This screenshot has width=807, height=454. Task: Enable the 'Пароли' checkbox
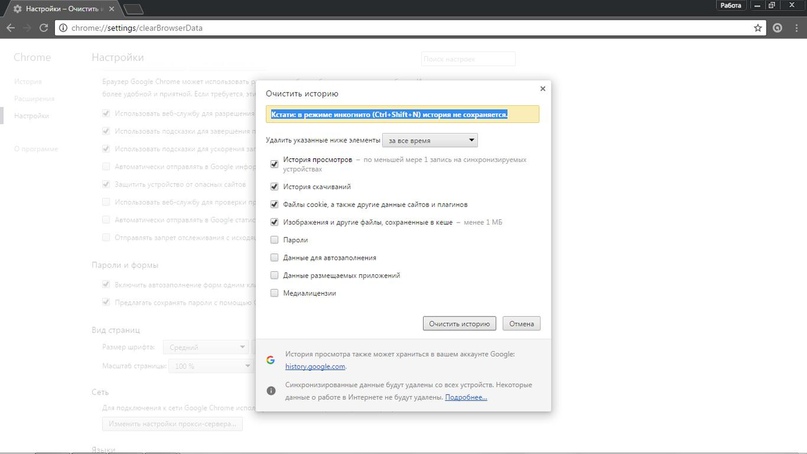click(x=275, y=240)
